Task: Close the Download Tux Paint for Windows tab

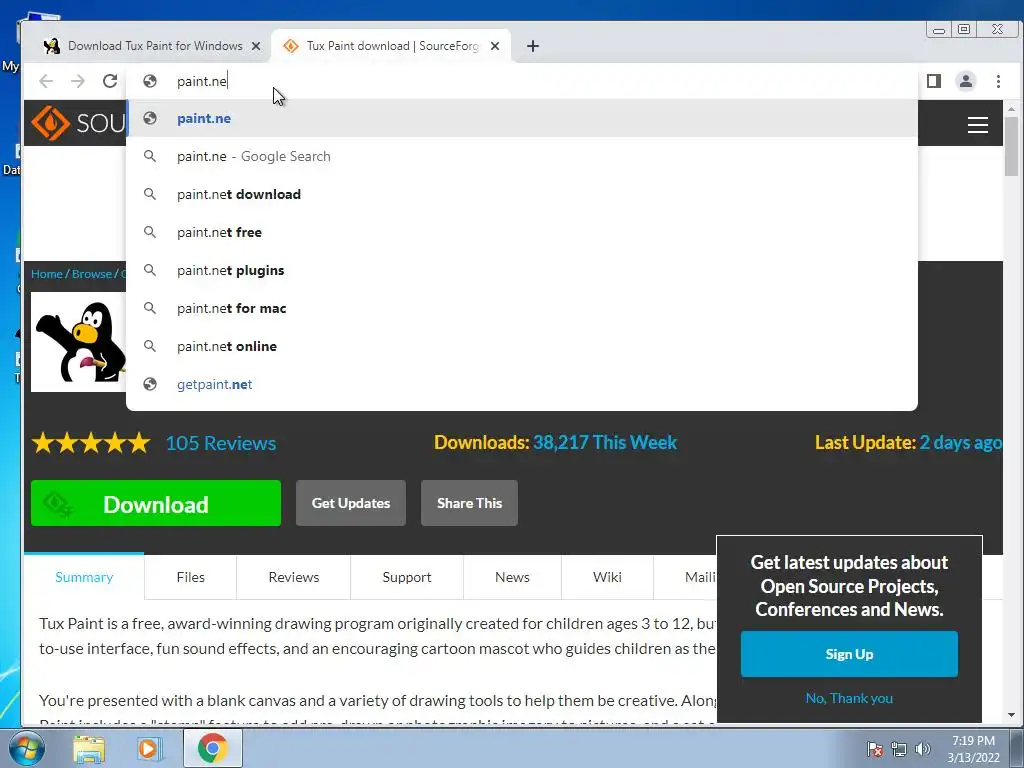Action: tap(256, 46)
